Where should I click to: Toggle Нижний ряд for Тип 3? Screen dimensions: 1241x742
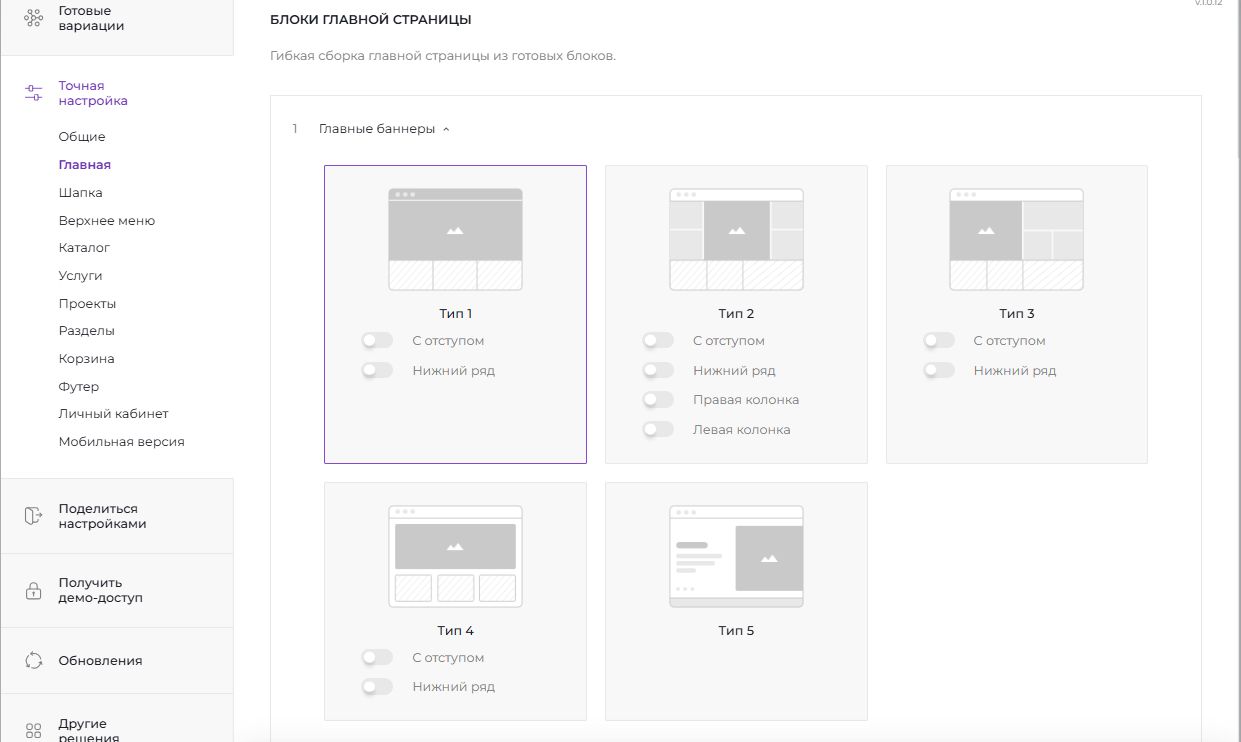point(939,371)
